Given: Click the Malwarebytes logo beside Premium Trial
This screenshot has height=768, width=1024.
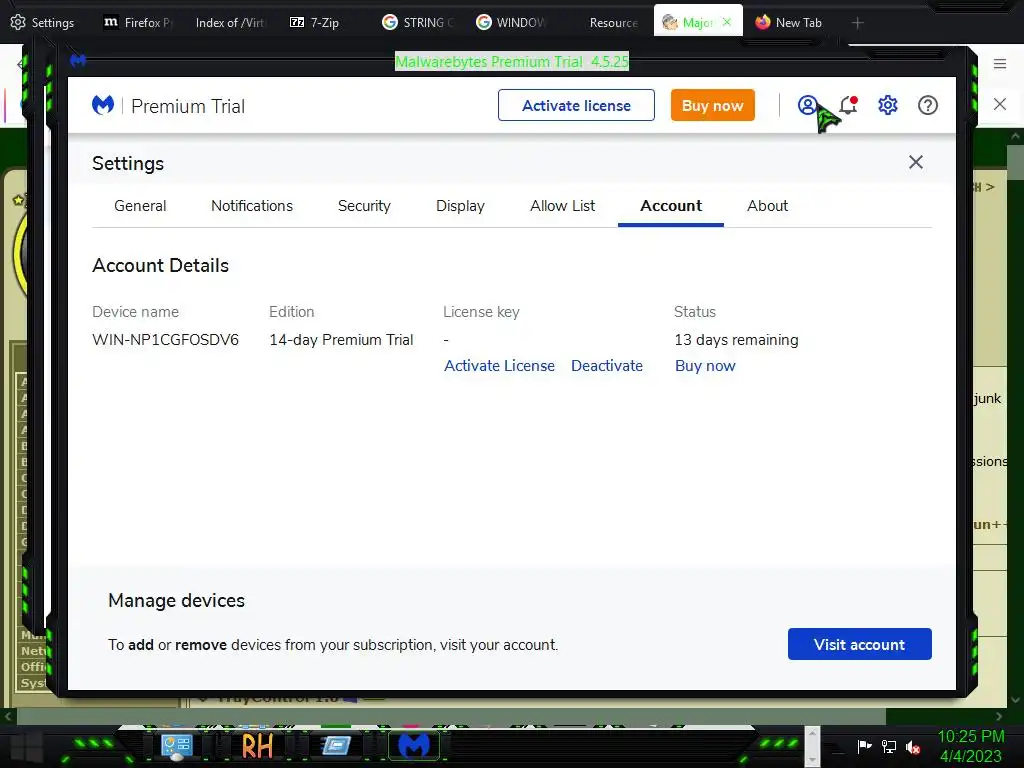Looking at the screenshot, I should 103,105.
